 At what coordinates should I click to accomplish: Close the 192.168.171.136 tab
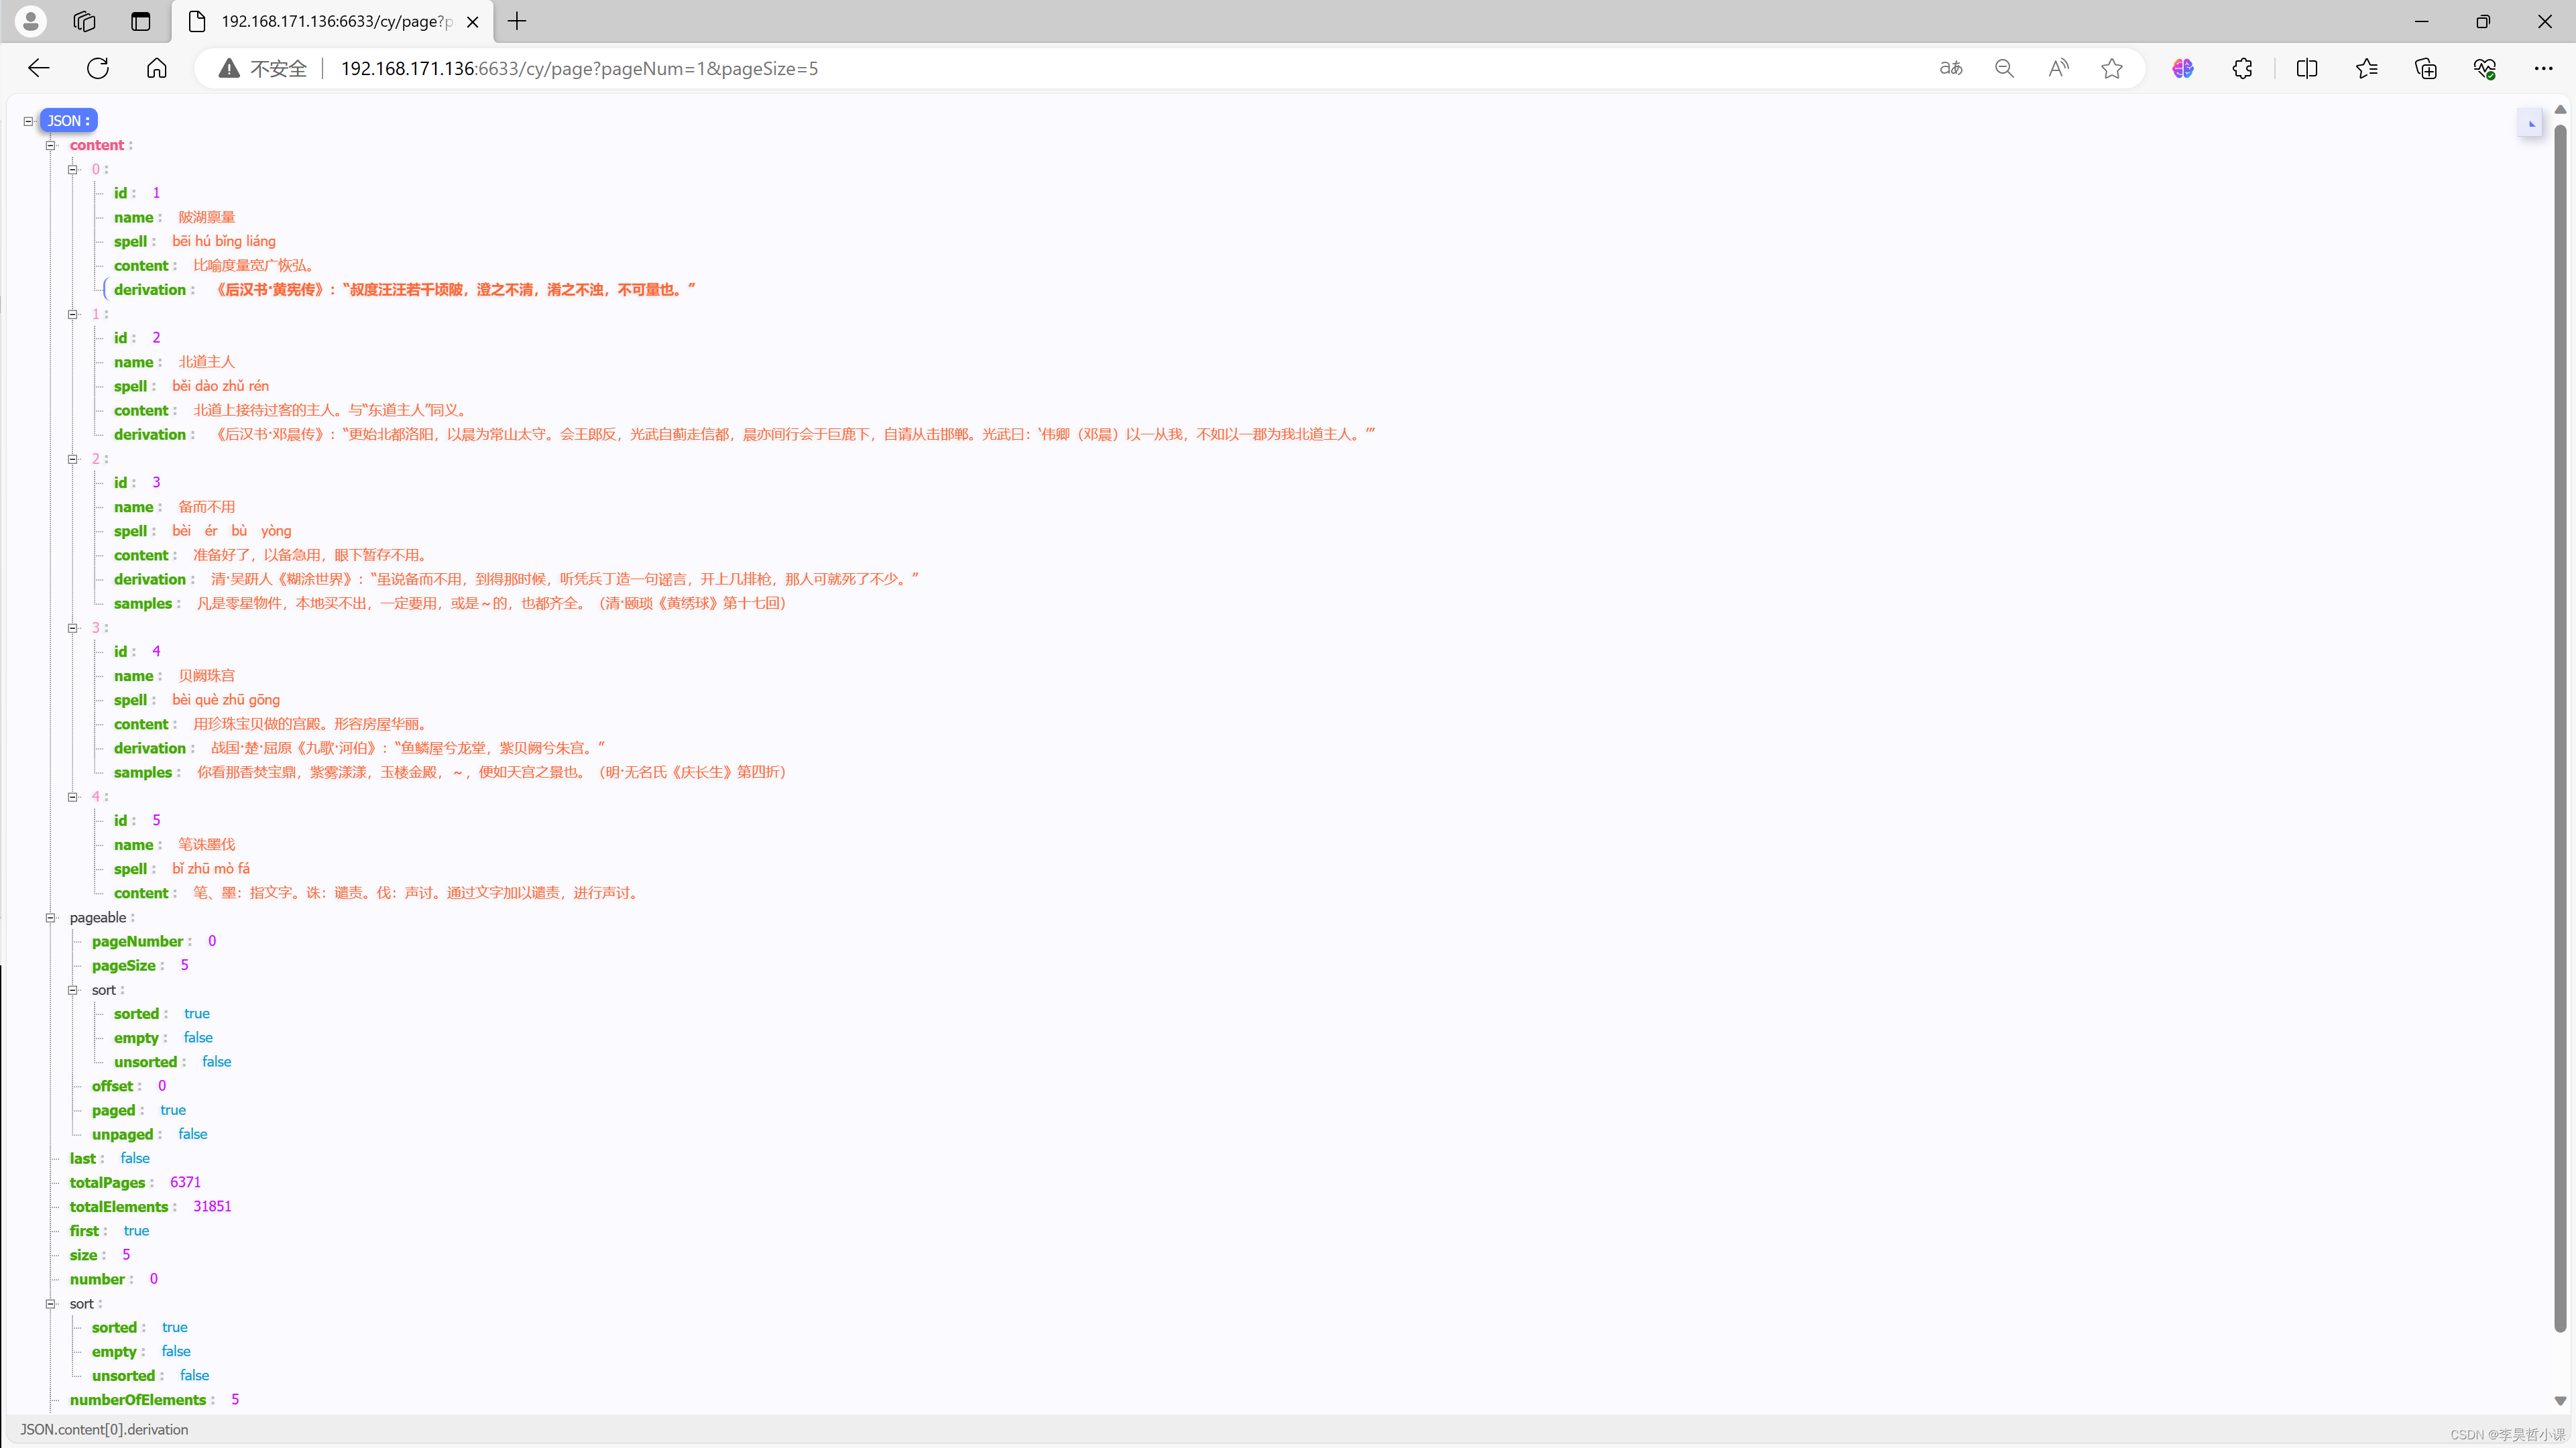pos(473,21)
